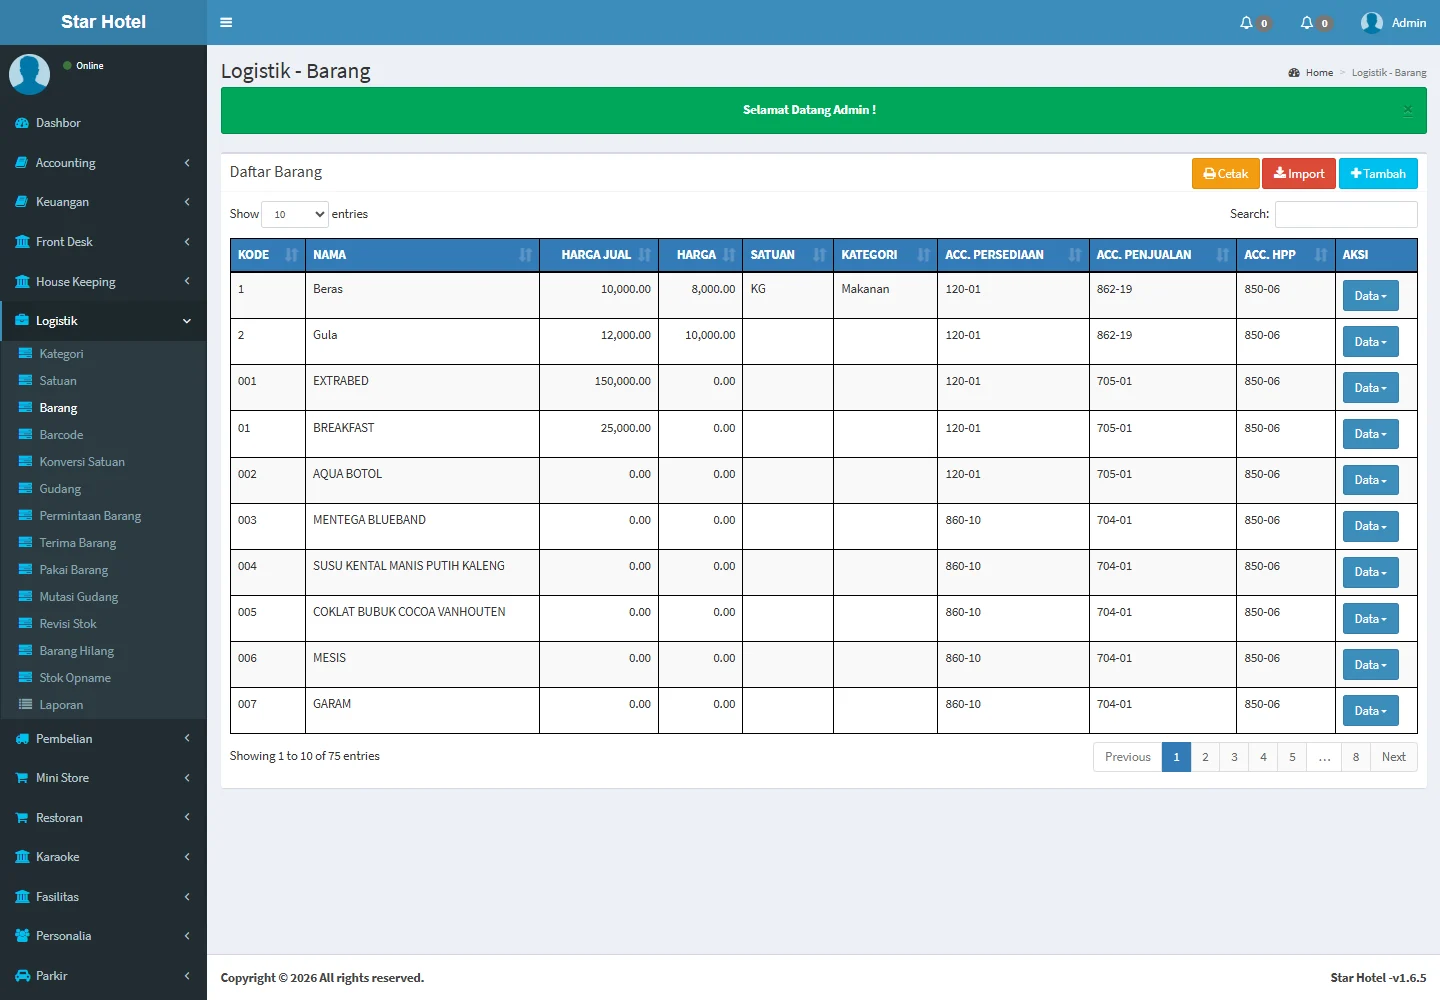Click the hamburger sidebar toggle icon
This screenshot has width=1440, height=1000.
226,22
